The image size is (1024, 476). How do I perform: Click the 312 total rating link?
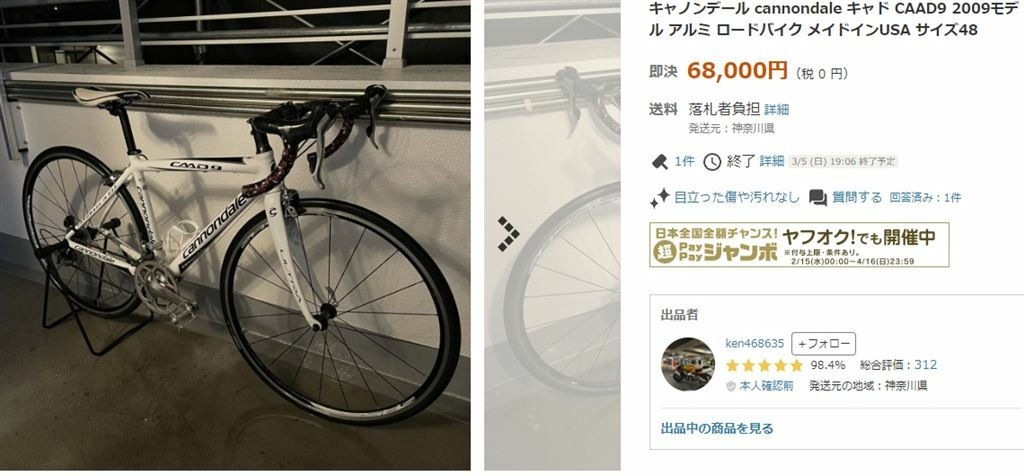(x=925, y=365)
